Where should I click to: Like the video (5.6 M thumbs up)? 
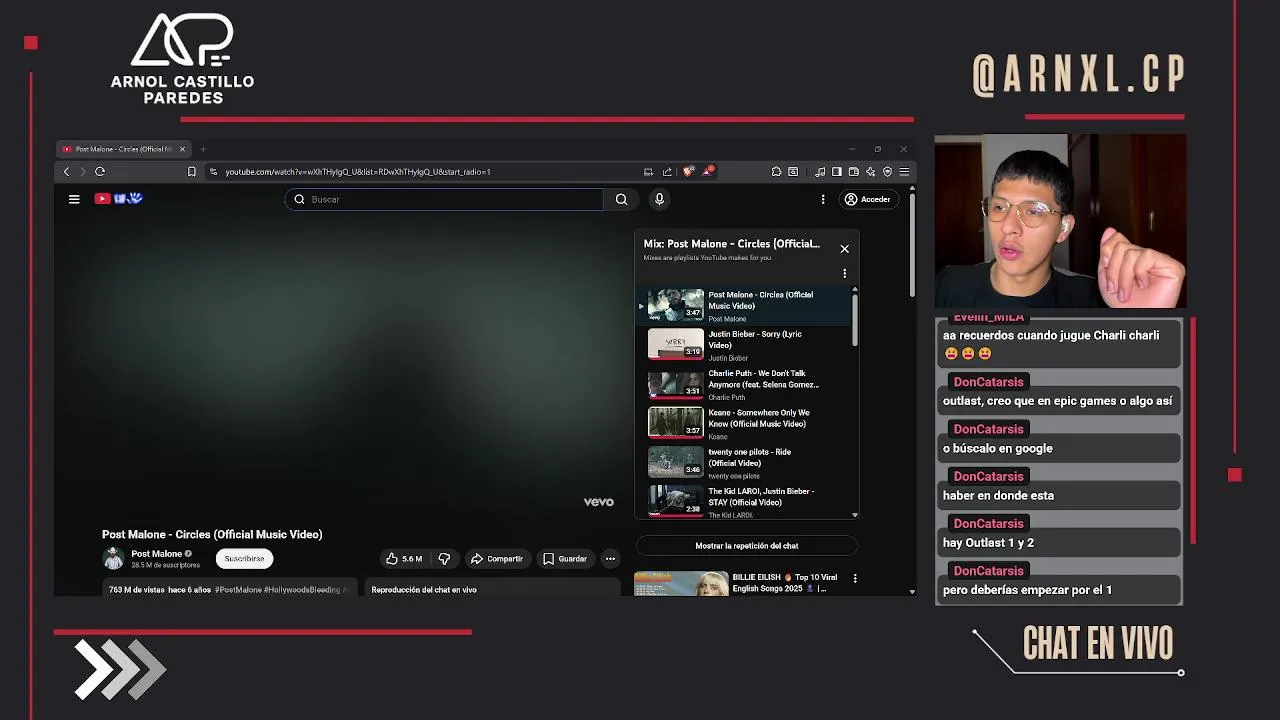point(404,559)
